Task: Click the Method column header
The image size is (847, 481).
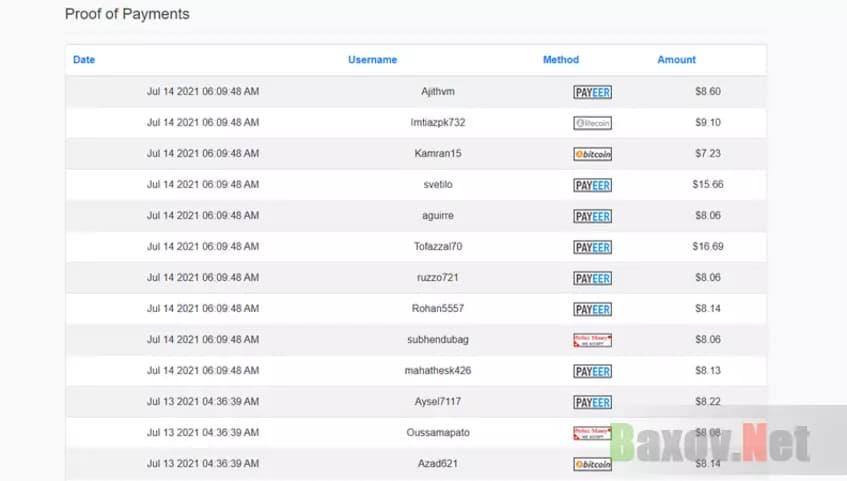Action: (x=560, y=60)
